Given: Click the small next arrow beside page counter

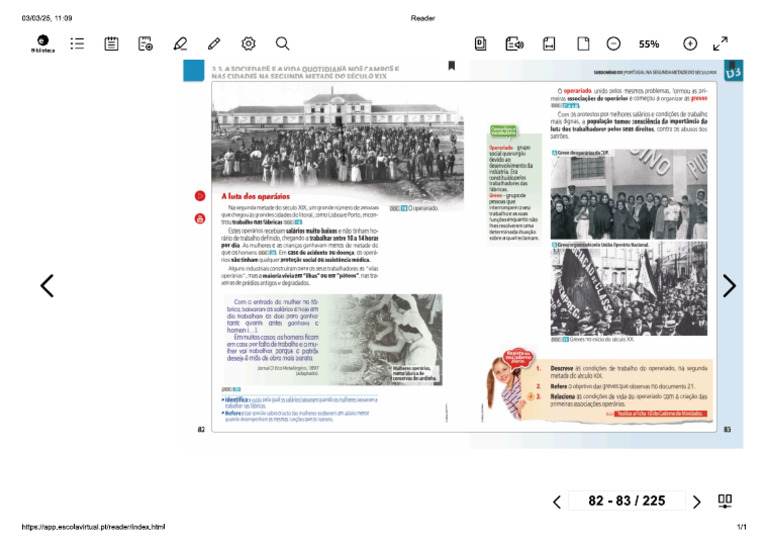Looking at the screenshot, I should click(x=696, y=501).
